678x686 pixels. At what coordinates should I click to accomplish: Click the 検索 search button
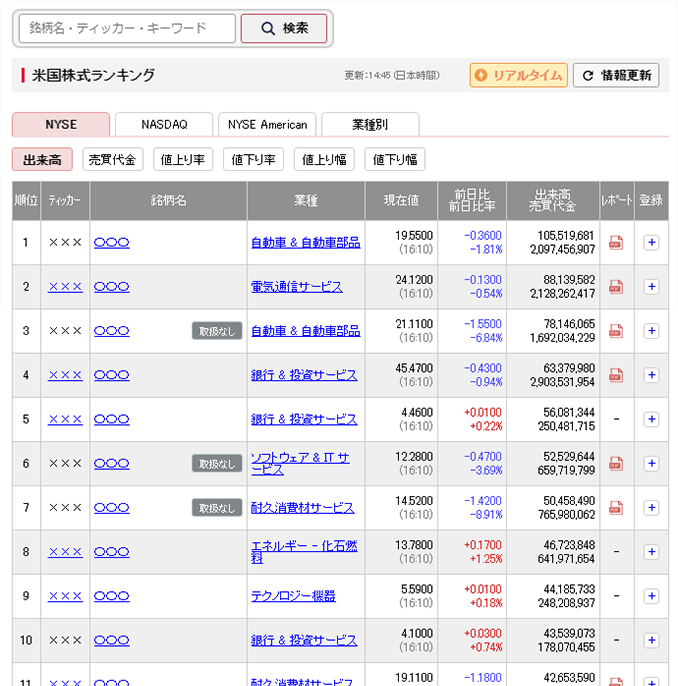pyautogui.click(x=284, y=29)
